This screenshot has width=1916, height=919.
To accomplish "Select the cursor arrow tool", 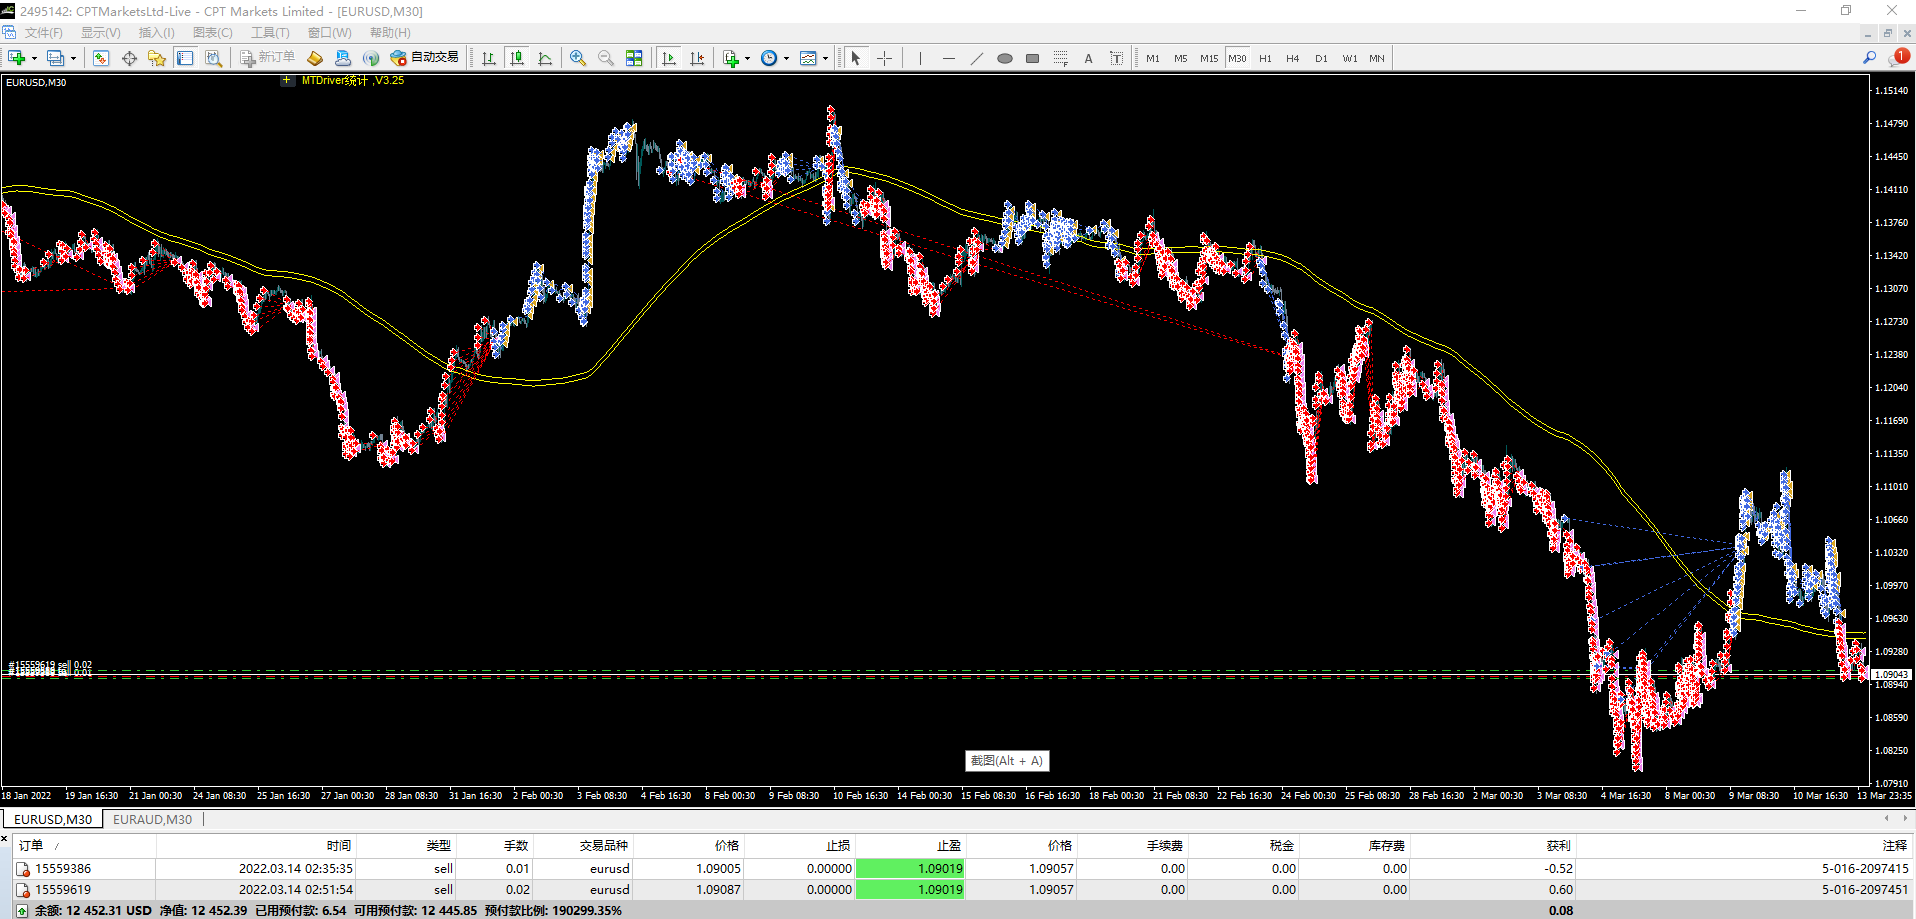I will [x=856, y=58].
